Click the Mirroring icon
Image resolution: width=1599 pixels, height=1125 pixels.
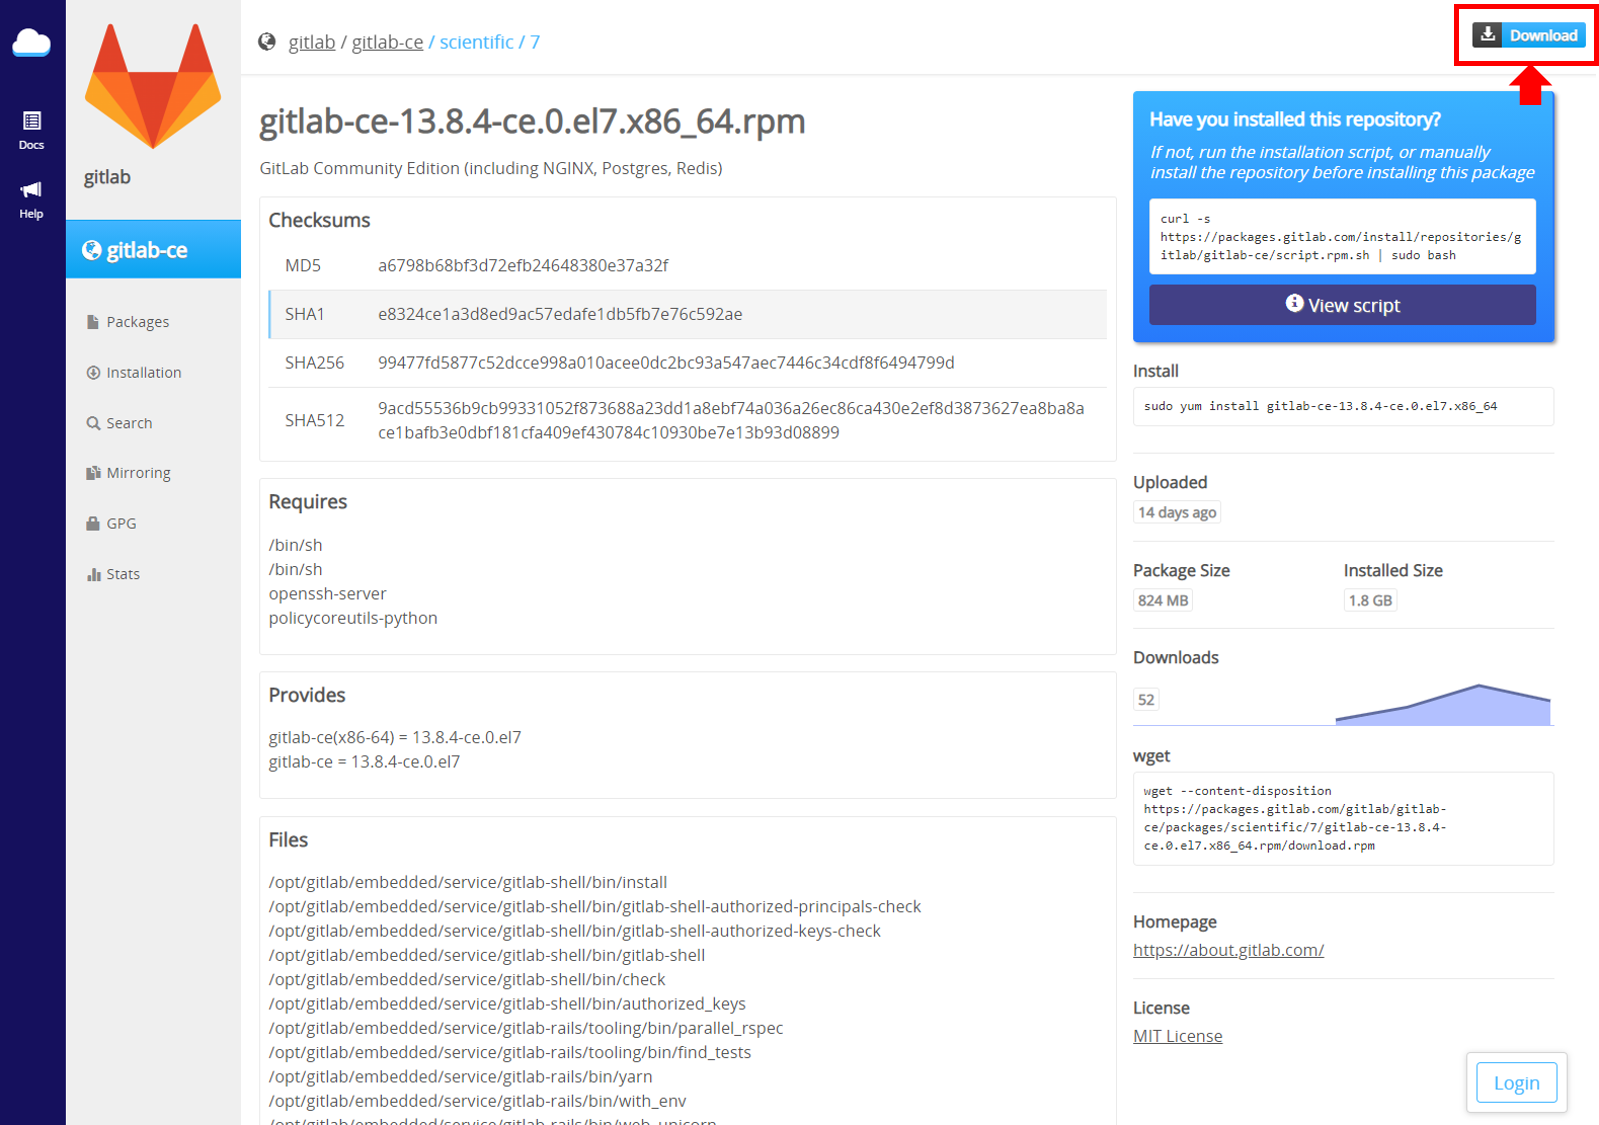coord(93,473)
